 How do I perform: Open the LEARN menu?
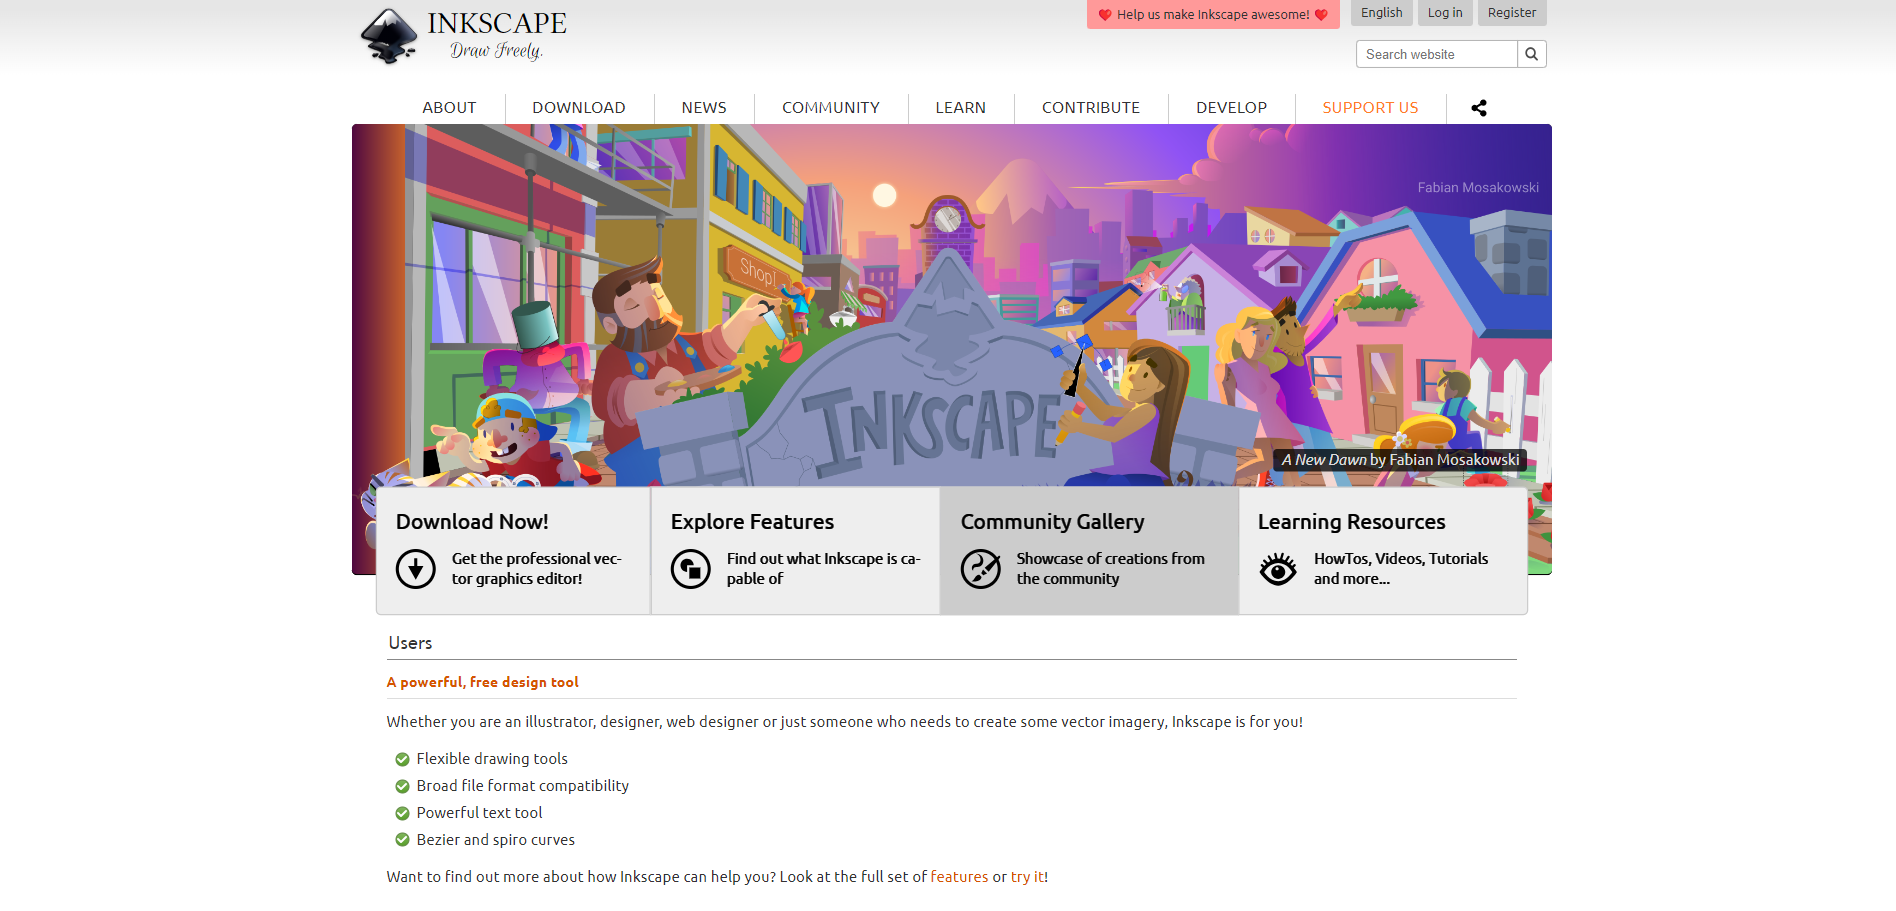pyautogui.click(x=961, y=108)
